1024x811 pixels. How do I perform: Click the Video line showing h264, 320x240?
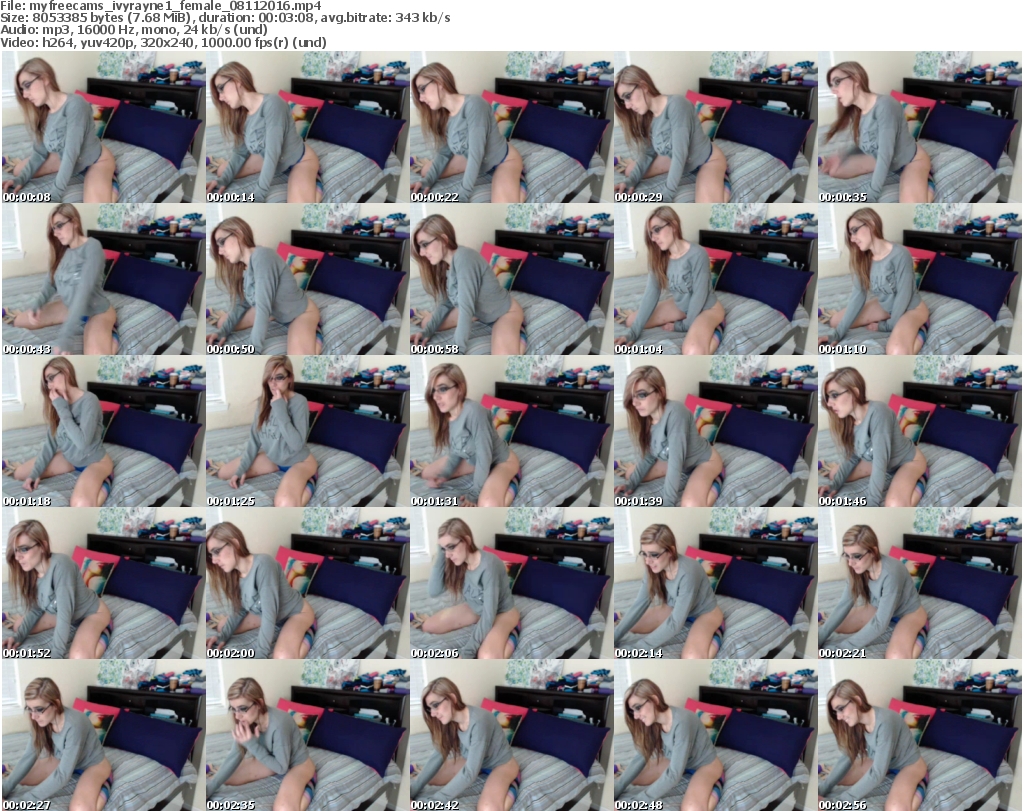pyautogui.click(x=163, y=42)
